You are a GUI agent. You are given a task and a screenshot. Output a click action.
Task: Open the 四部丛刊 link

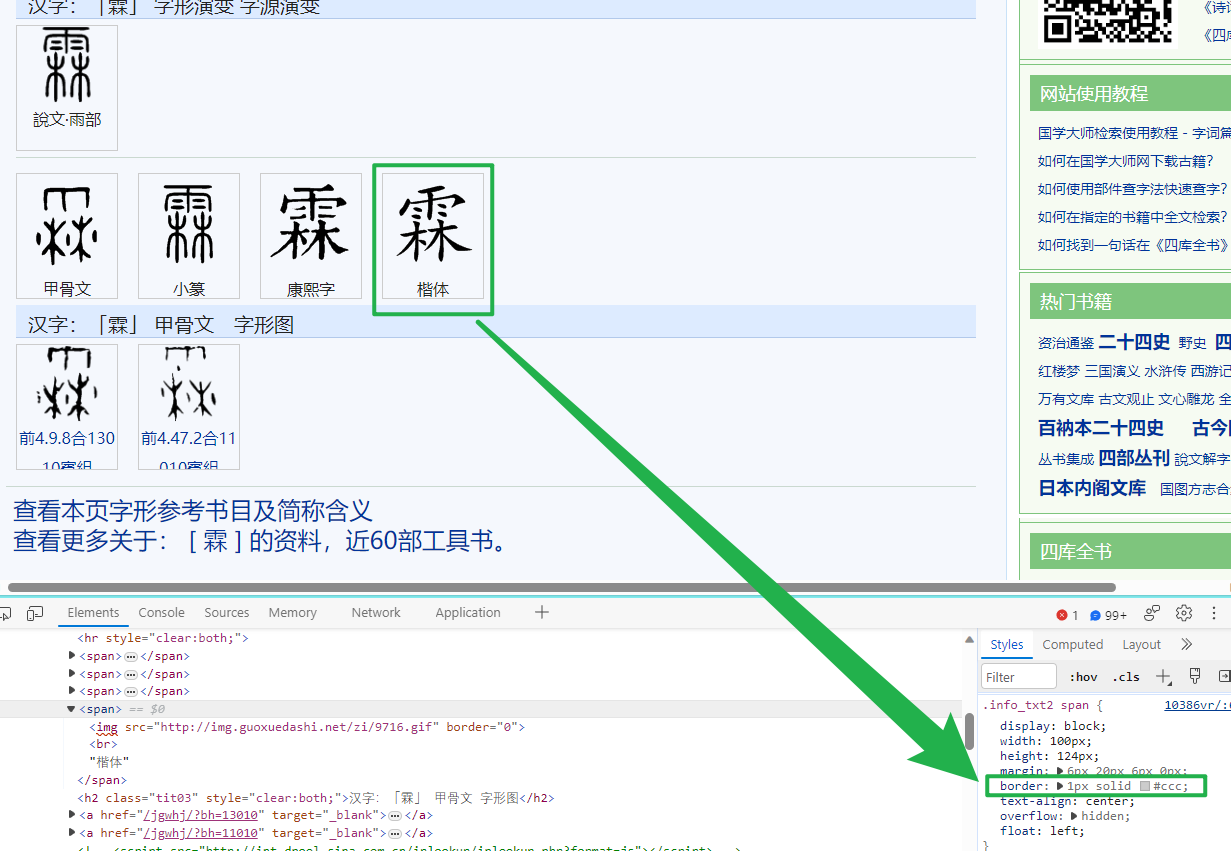pyautogui.click(x=1134, y=458)
